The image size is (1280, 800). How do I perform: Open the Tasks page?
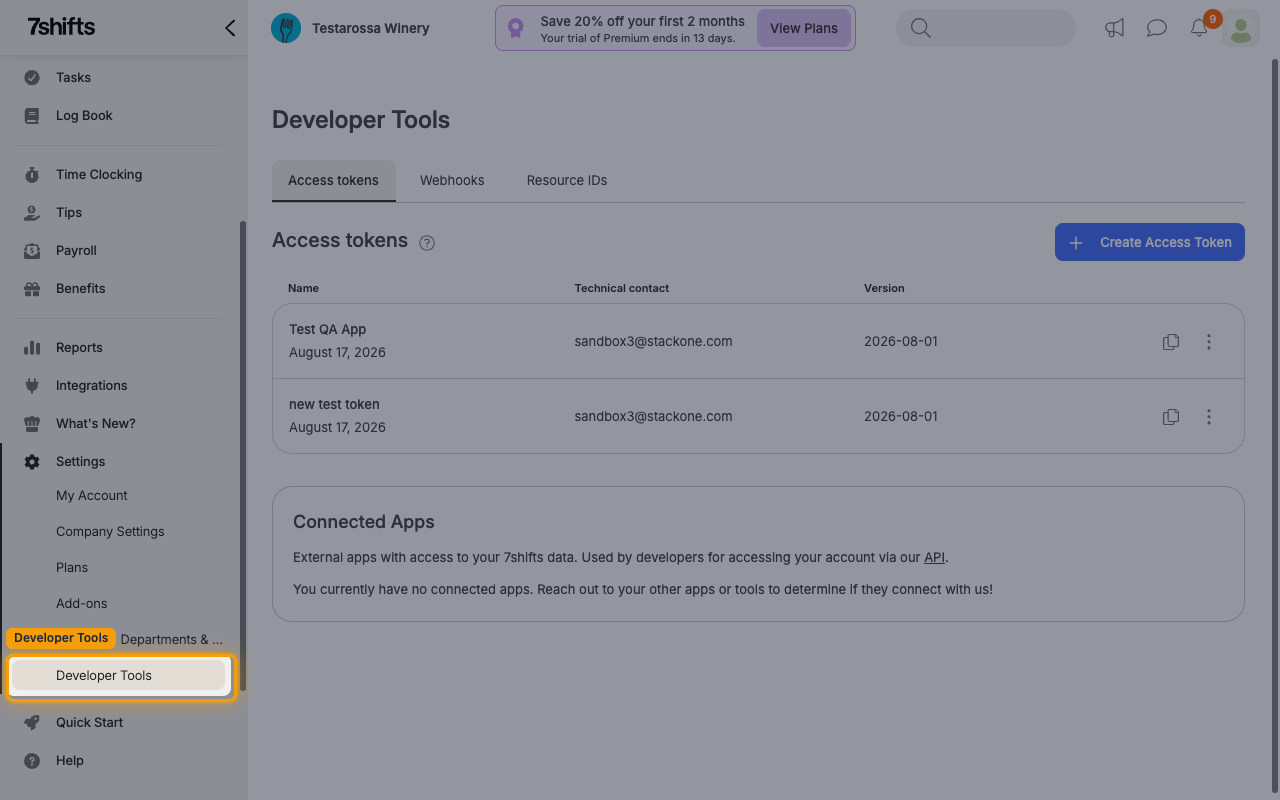click(73, 77)
